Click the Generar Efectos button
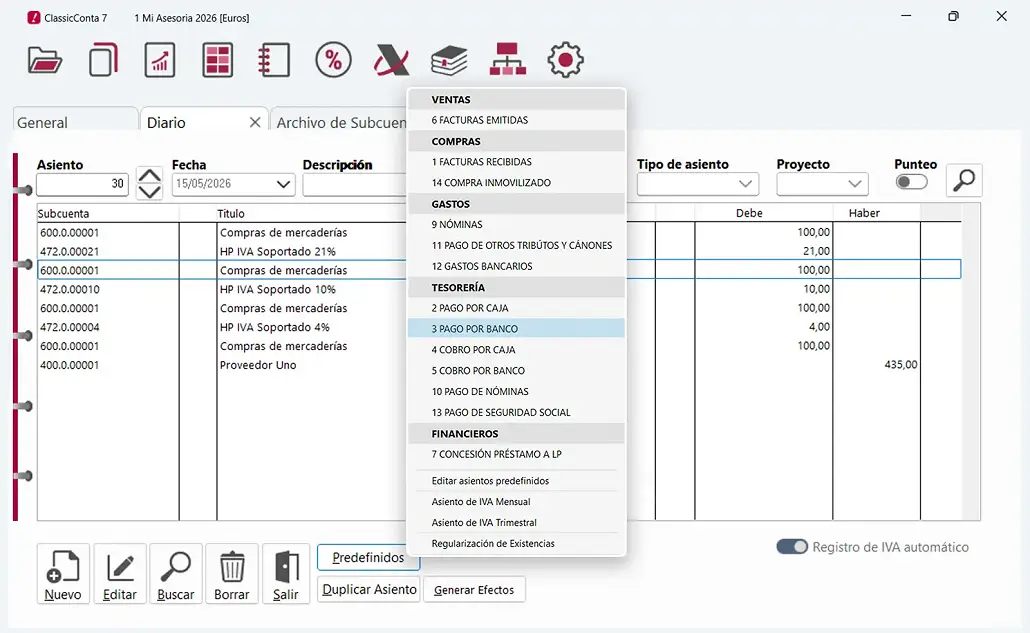The height and width of the screenshot is (633, 1030). pos(474,590)
